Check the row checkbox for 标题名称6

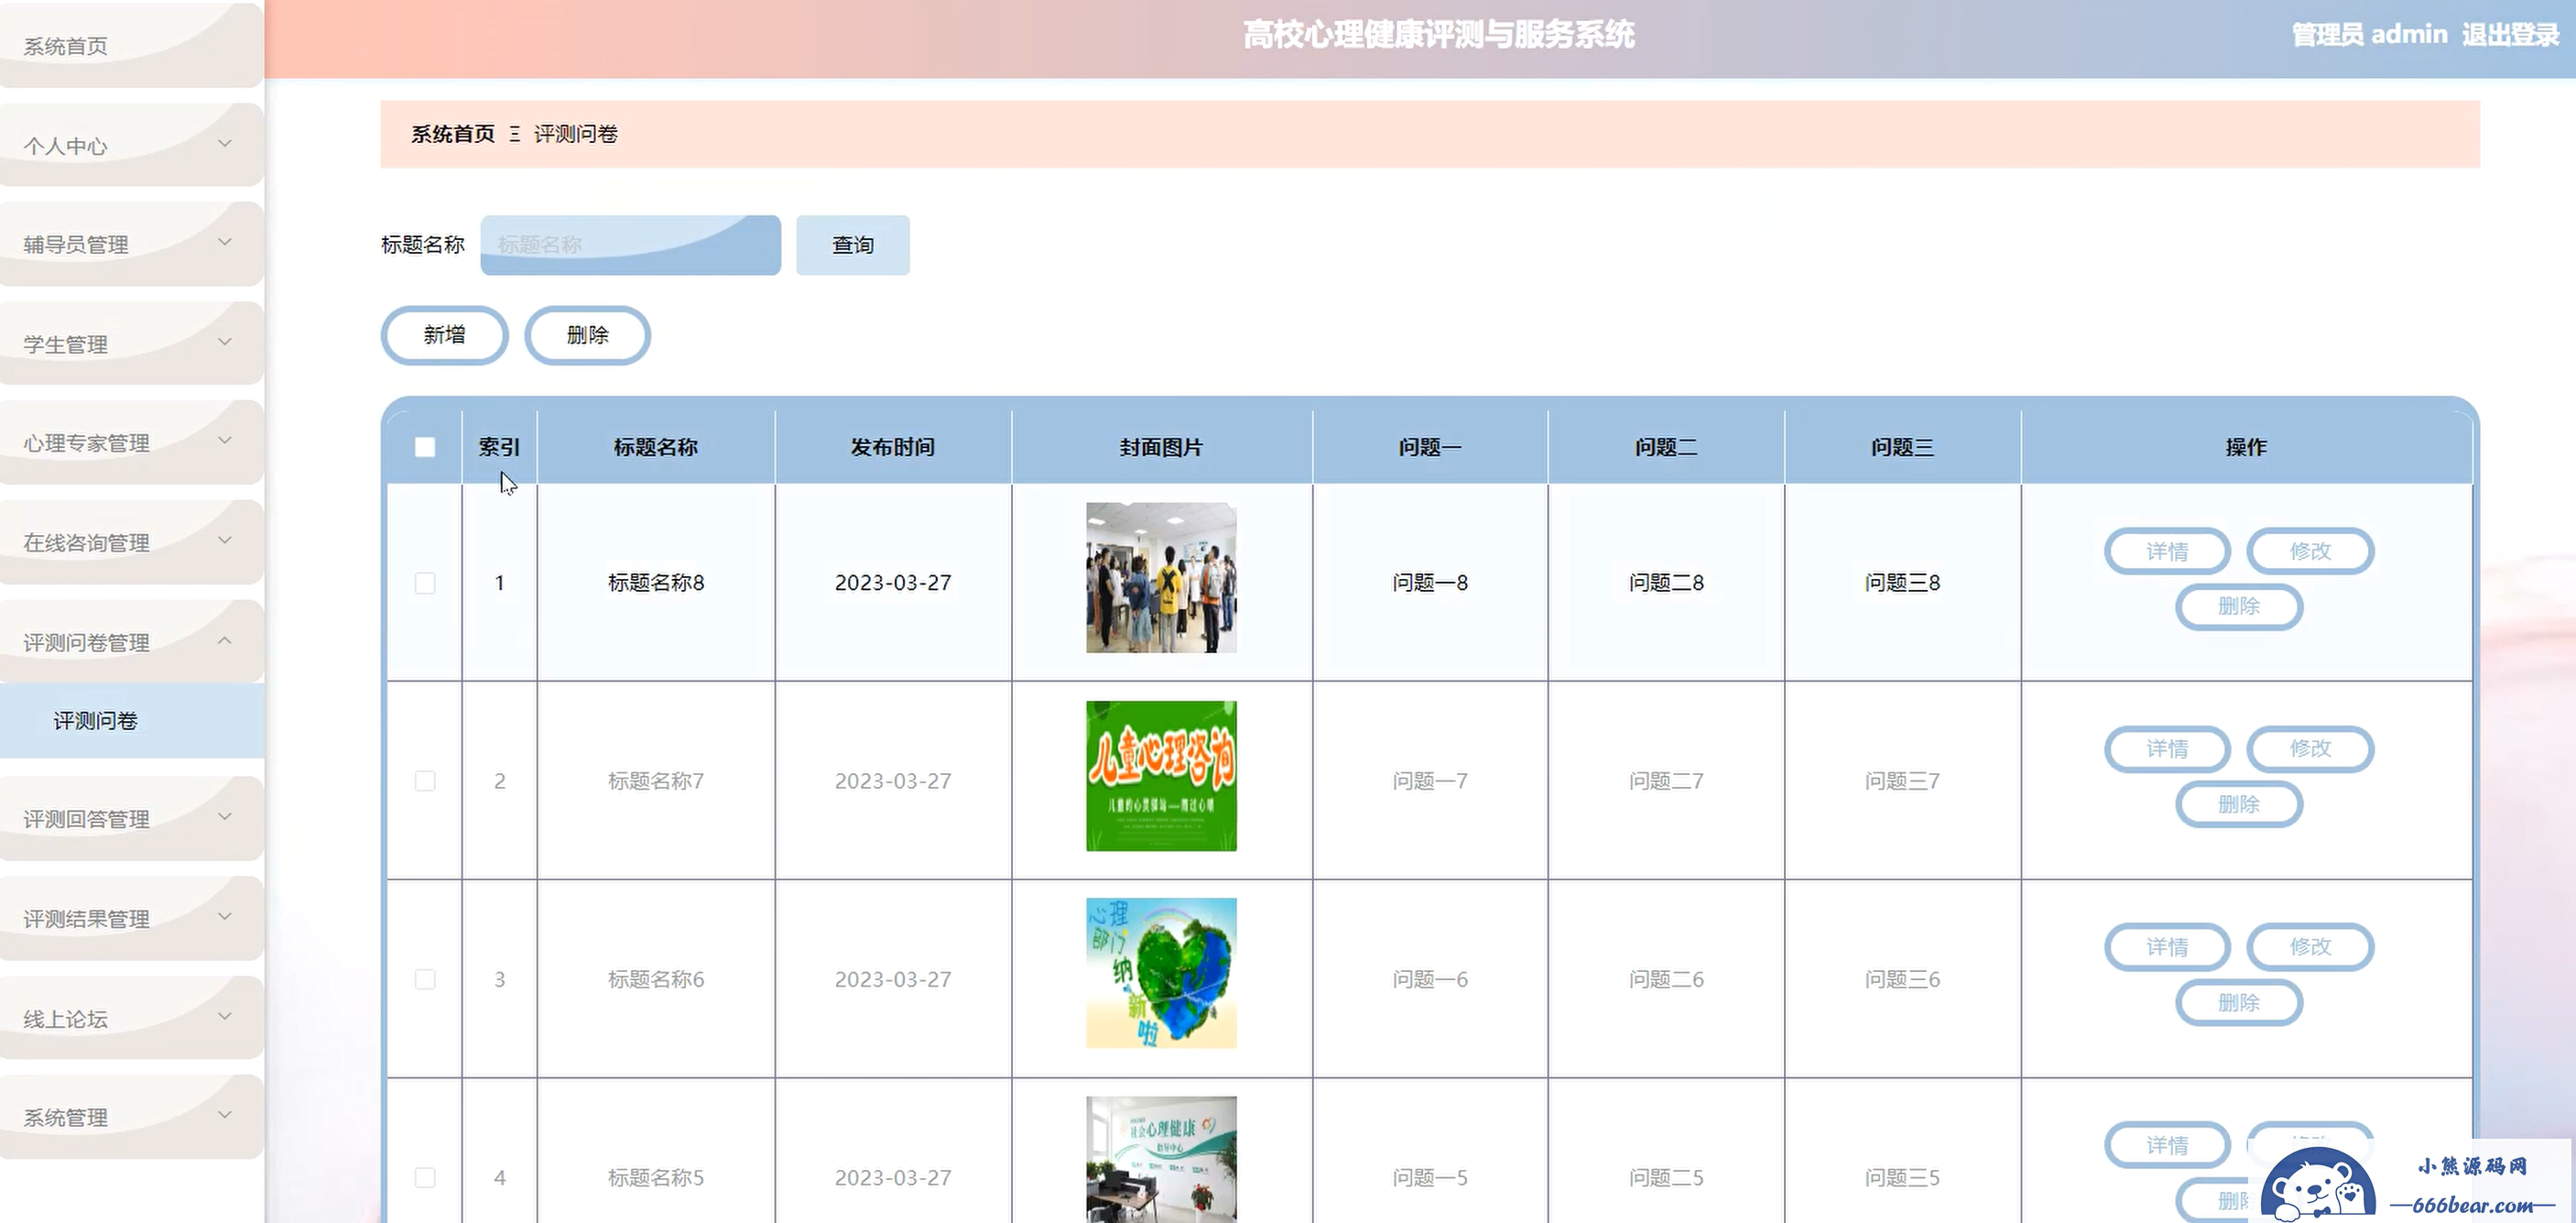(x=425, y=979)
